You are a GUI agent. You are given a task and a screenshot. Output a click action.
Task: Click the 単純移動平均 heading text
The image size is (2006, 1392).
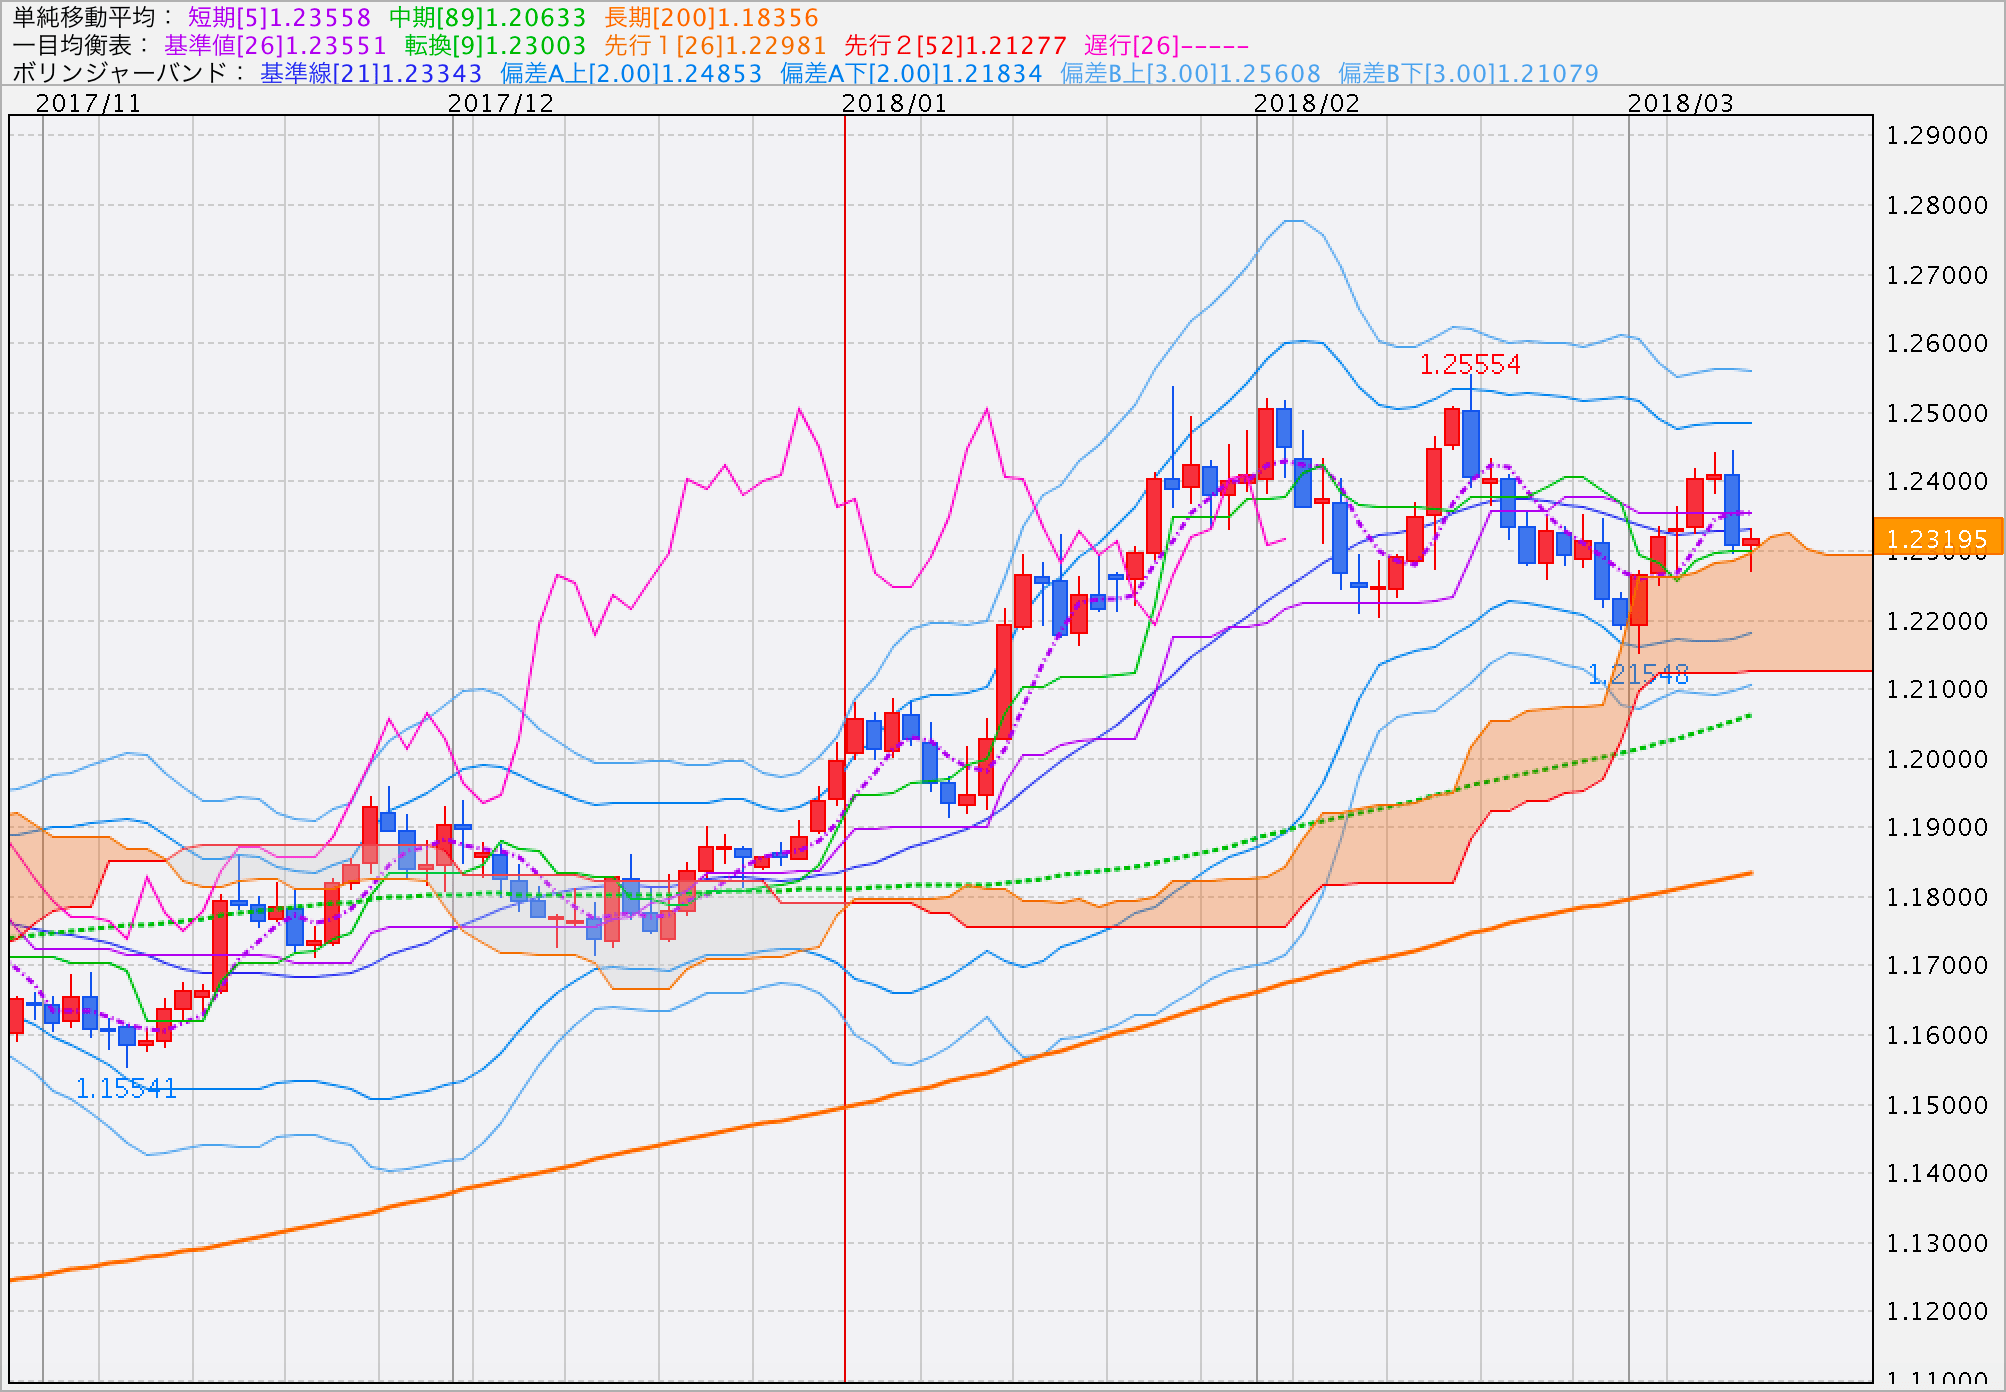(x=84, y=17)
